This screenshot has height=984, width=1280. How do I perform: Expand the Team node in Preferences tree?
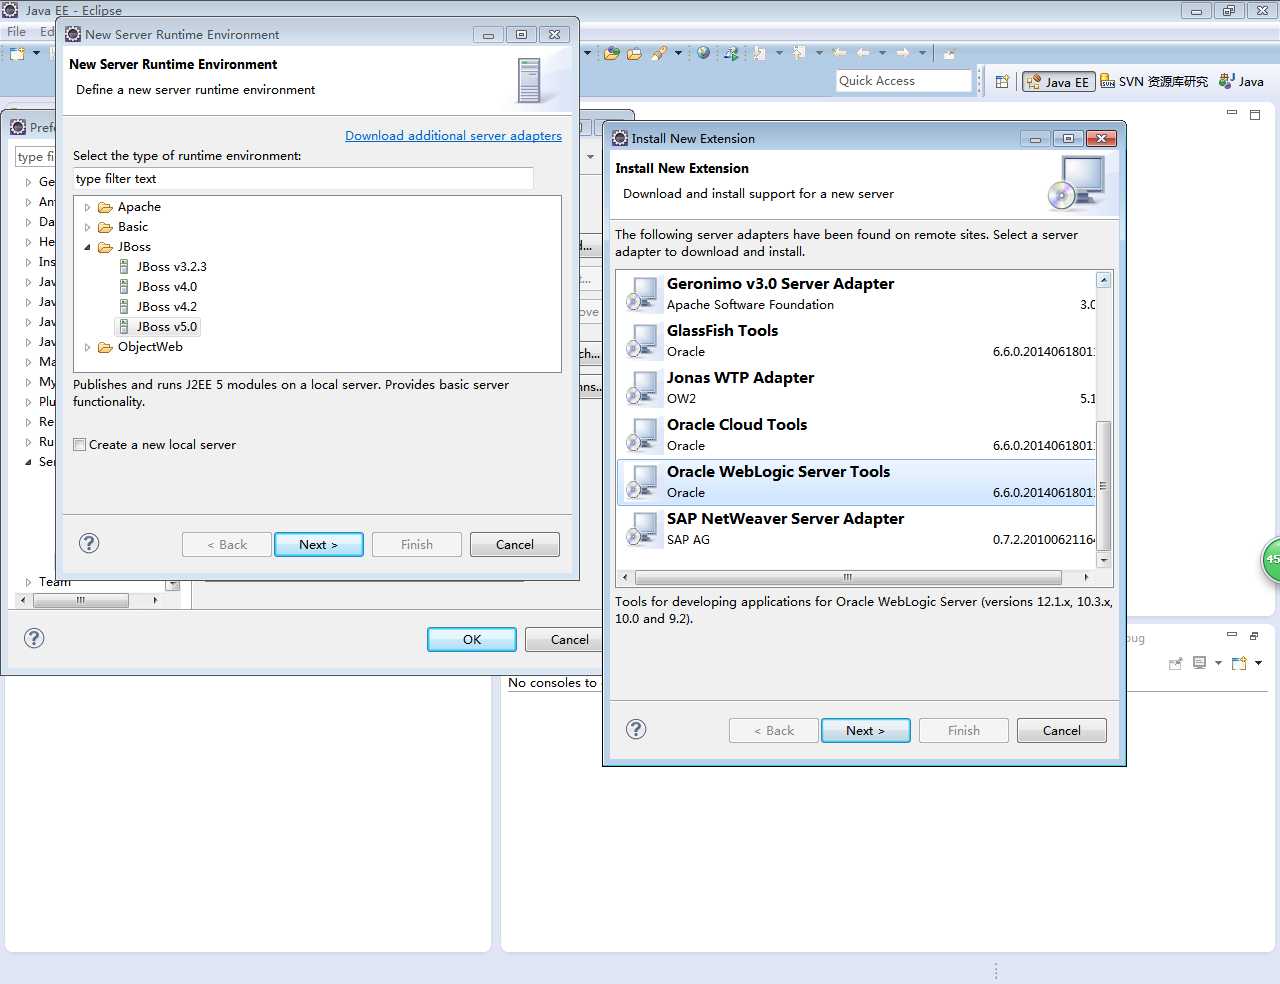(x=28, y=582)
